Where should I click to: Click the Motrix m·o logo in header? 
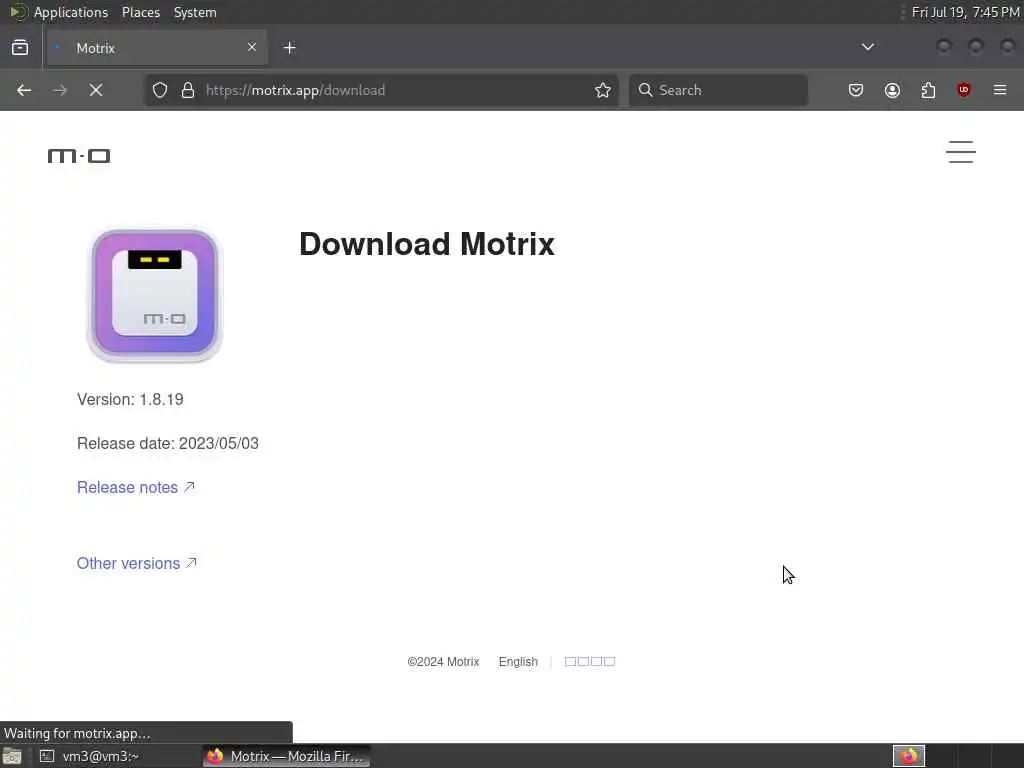79,155
